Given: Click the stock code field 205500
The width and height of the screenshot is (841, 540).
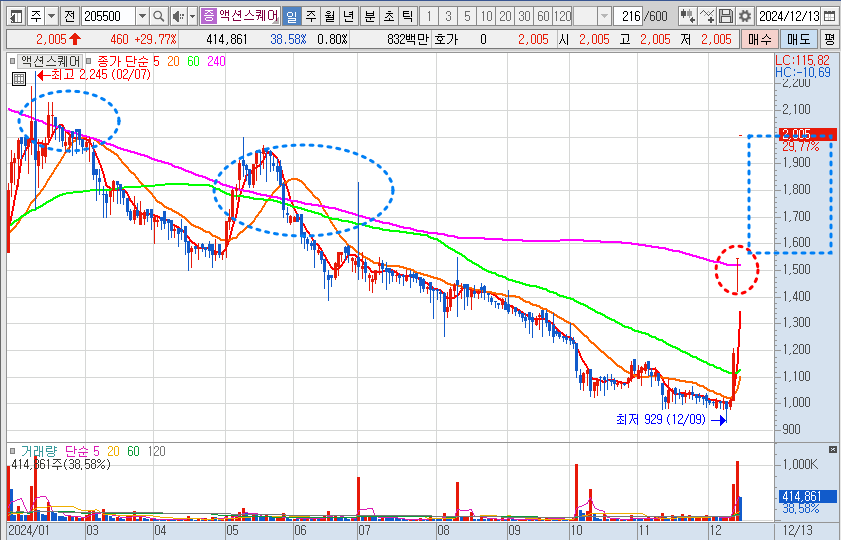Looking at the screenshot, I should click(x=109, y=16).
